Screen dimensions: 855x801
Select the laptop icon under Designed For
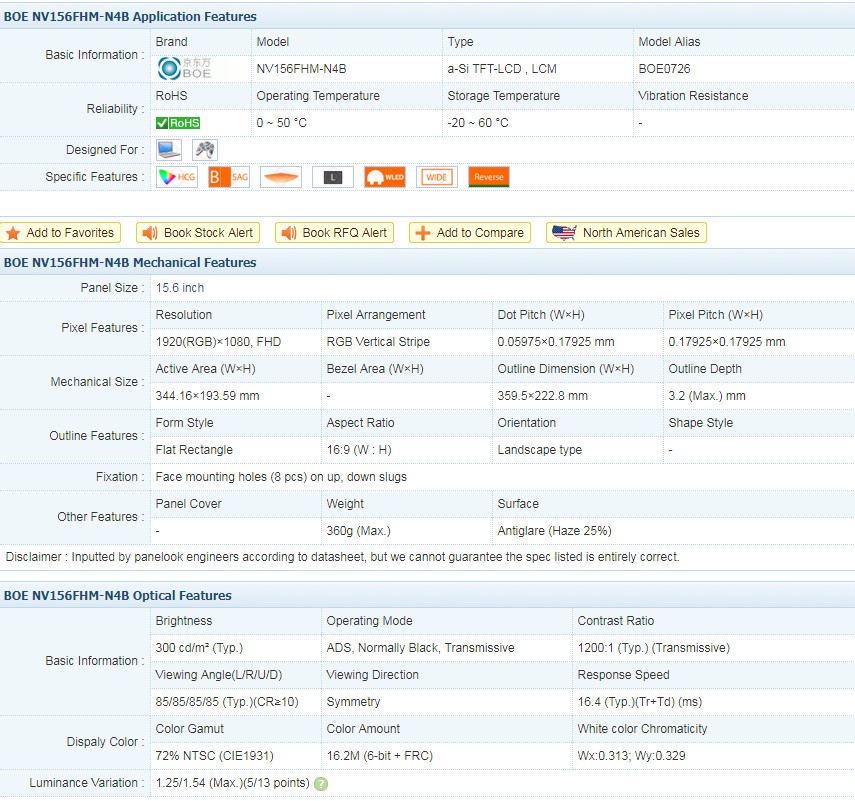click(x=169, y=149)
